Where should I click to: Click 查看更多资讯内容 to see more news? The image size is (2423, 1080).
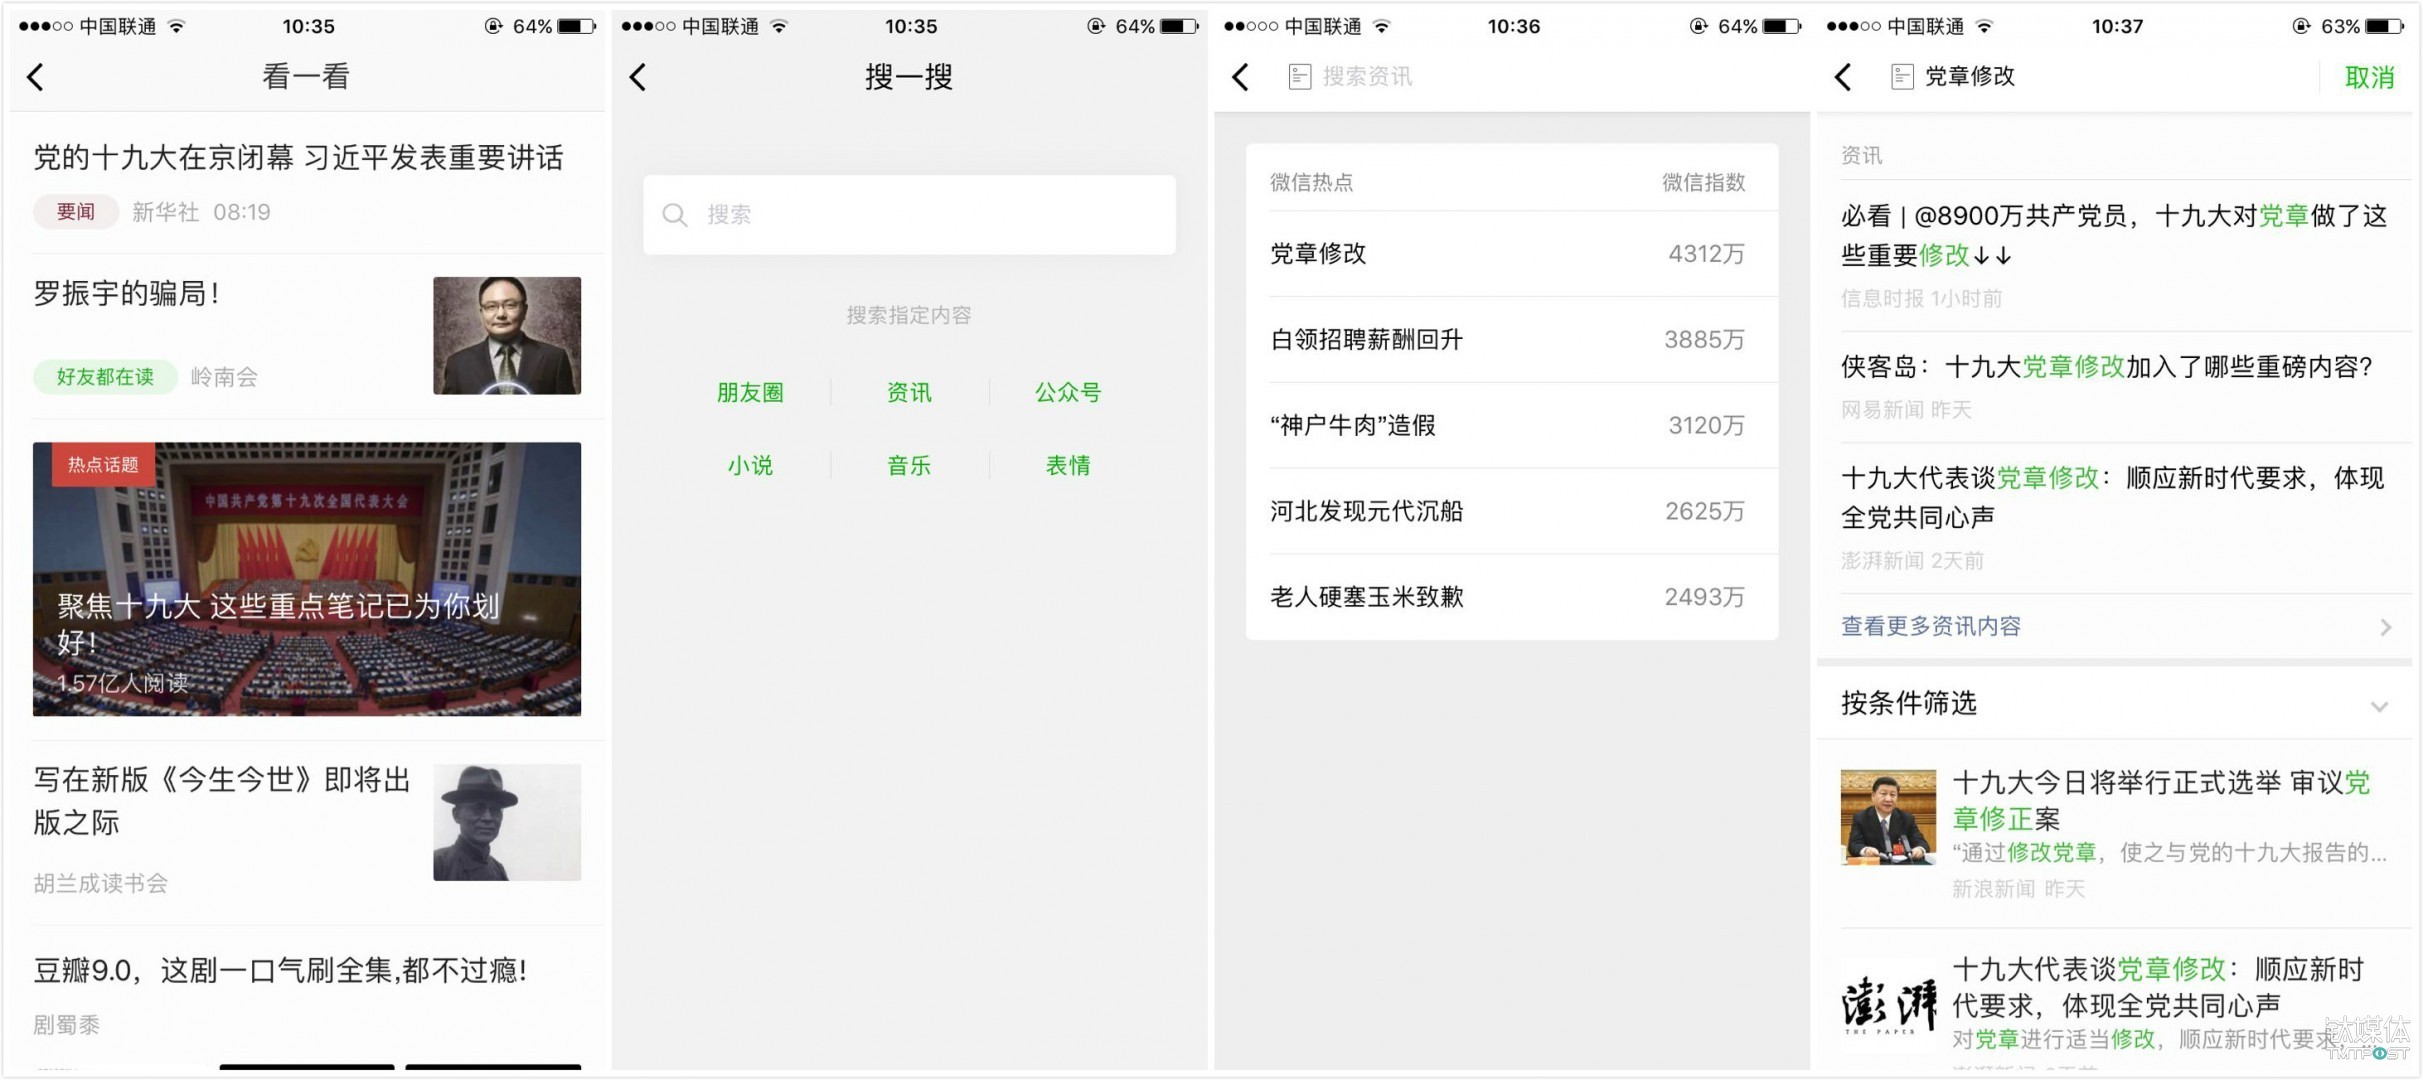pyautogui.click(x=1930, y=626)
